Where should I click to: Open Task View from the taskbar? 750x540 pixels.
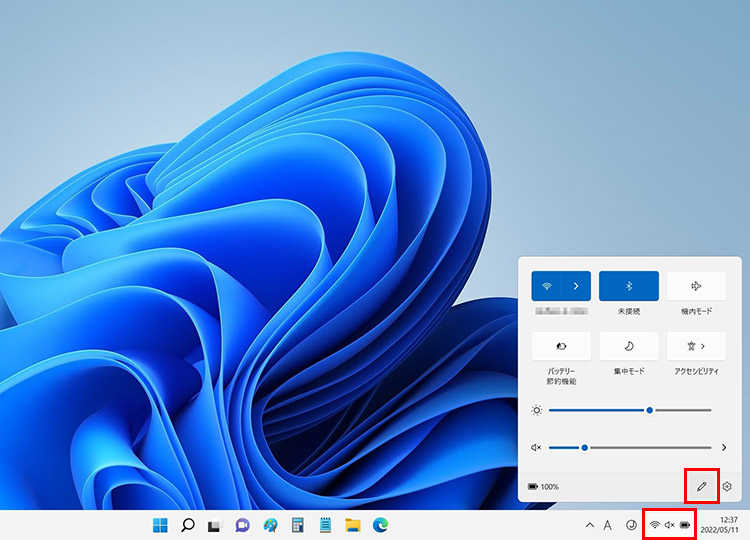(214, 525)
